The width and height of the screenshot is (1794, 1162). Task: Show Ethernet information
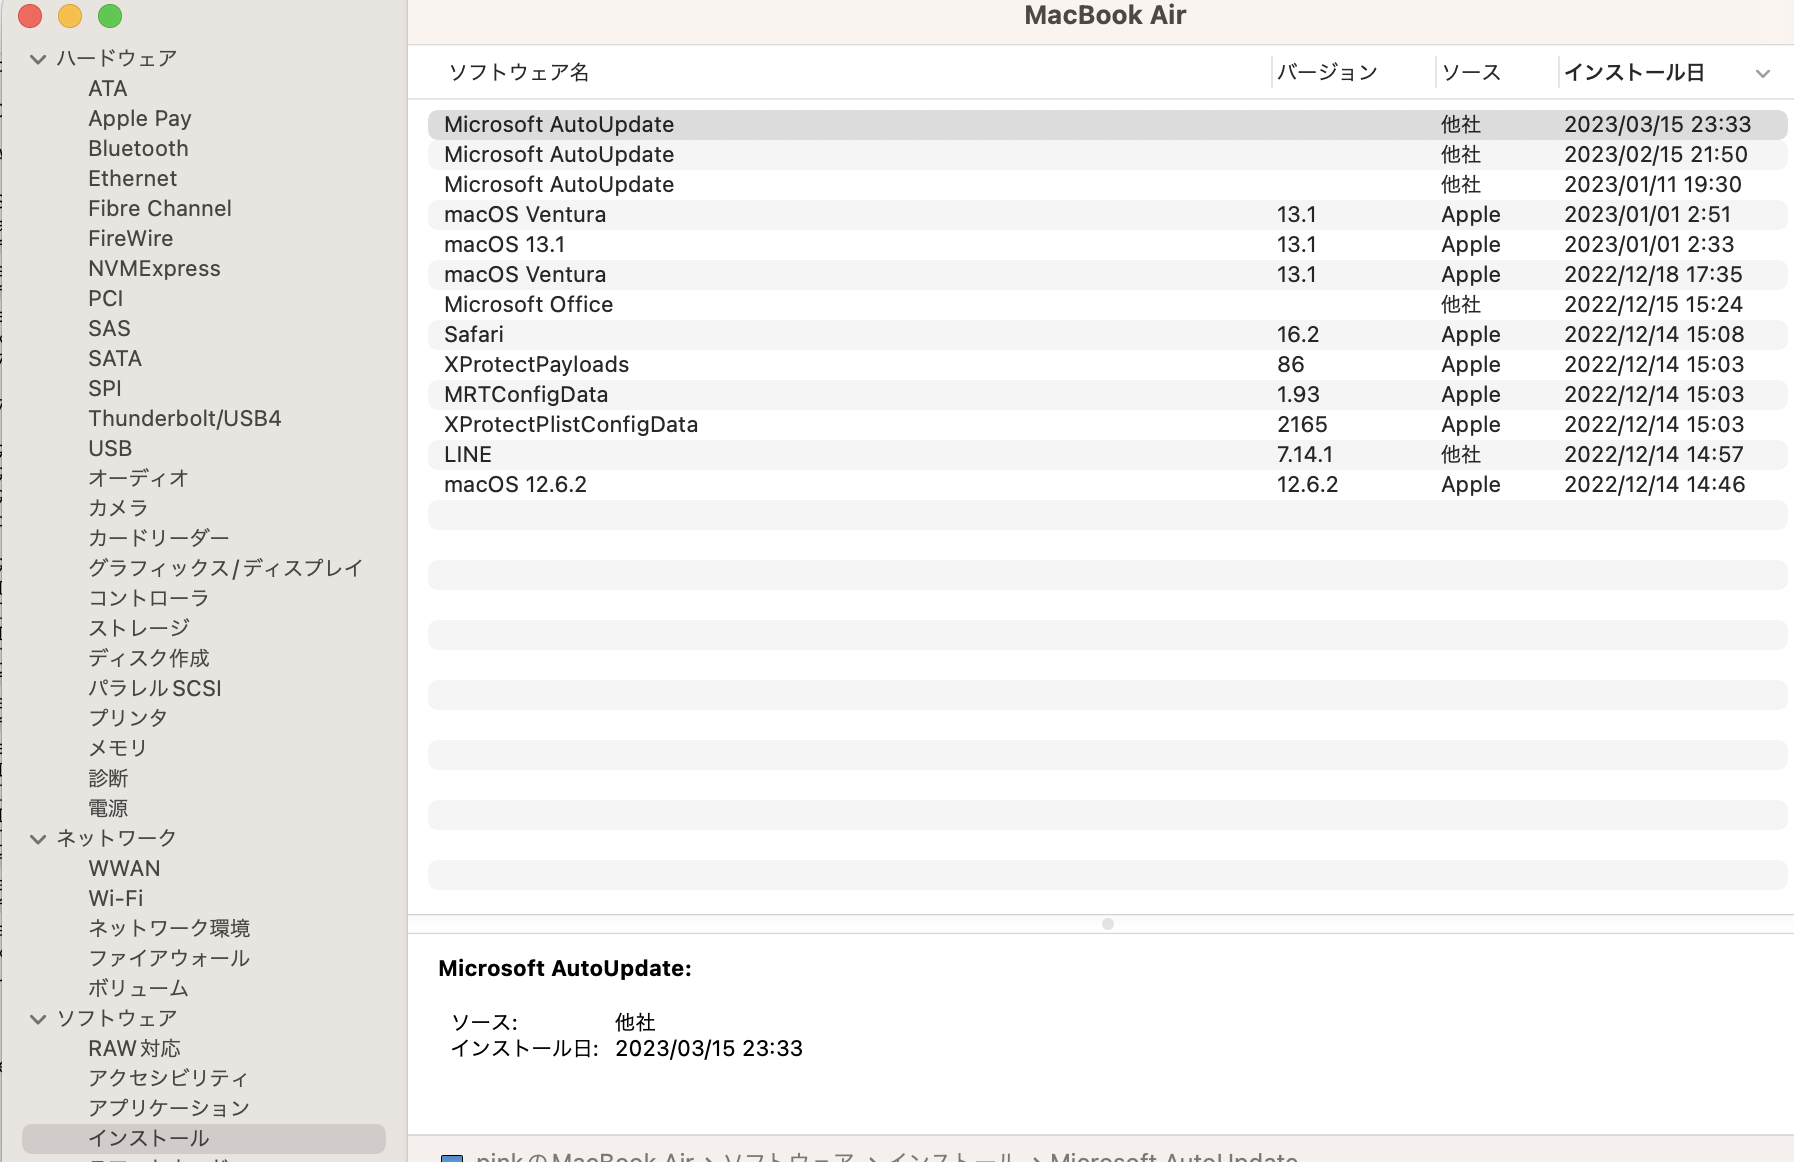[x=132, y=179]
